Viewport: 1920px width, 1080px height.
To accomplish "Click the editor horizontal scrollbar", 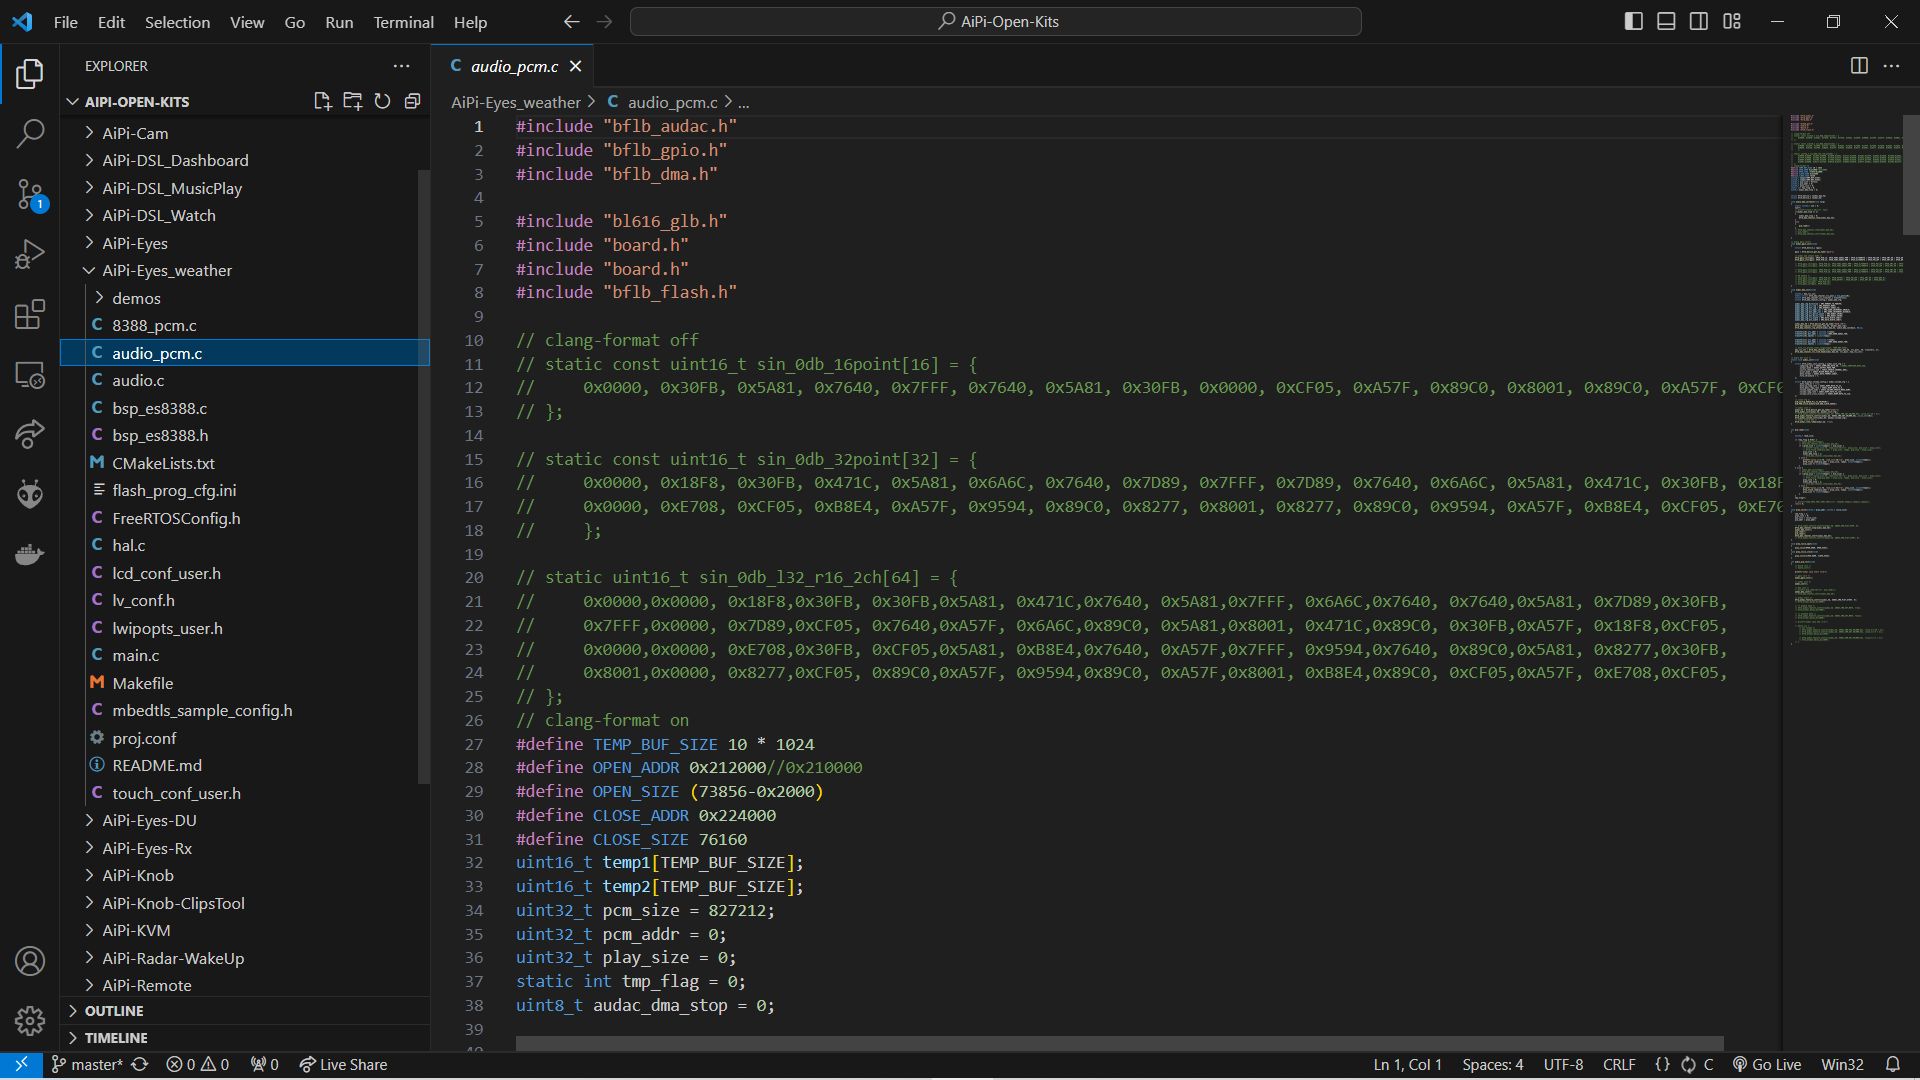I will pos(1119,1043).
